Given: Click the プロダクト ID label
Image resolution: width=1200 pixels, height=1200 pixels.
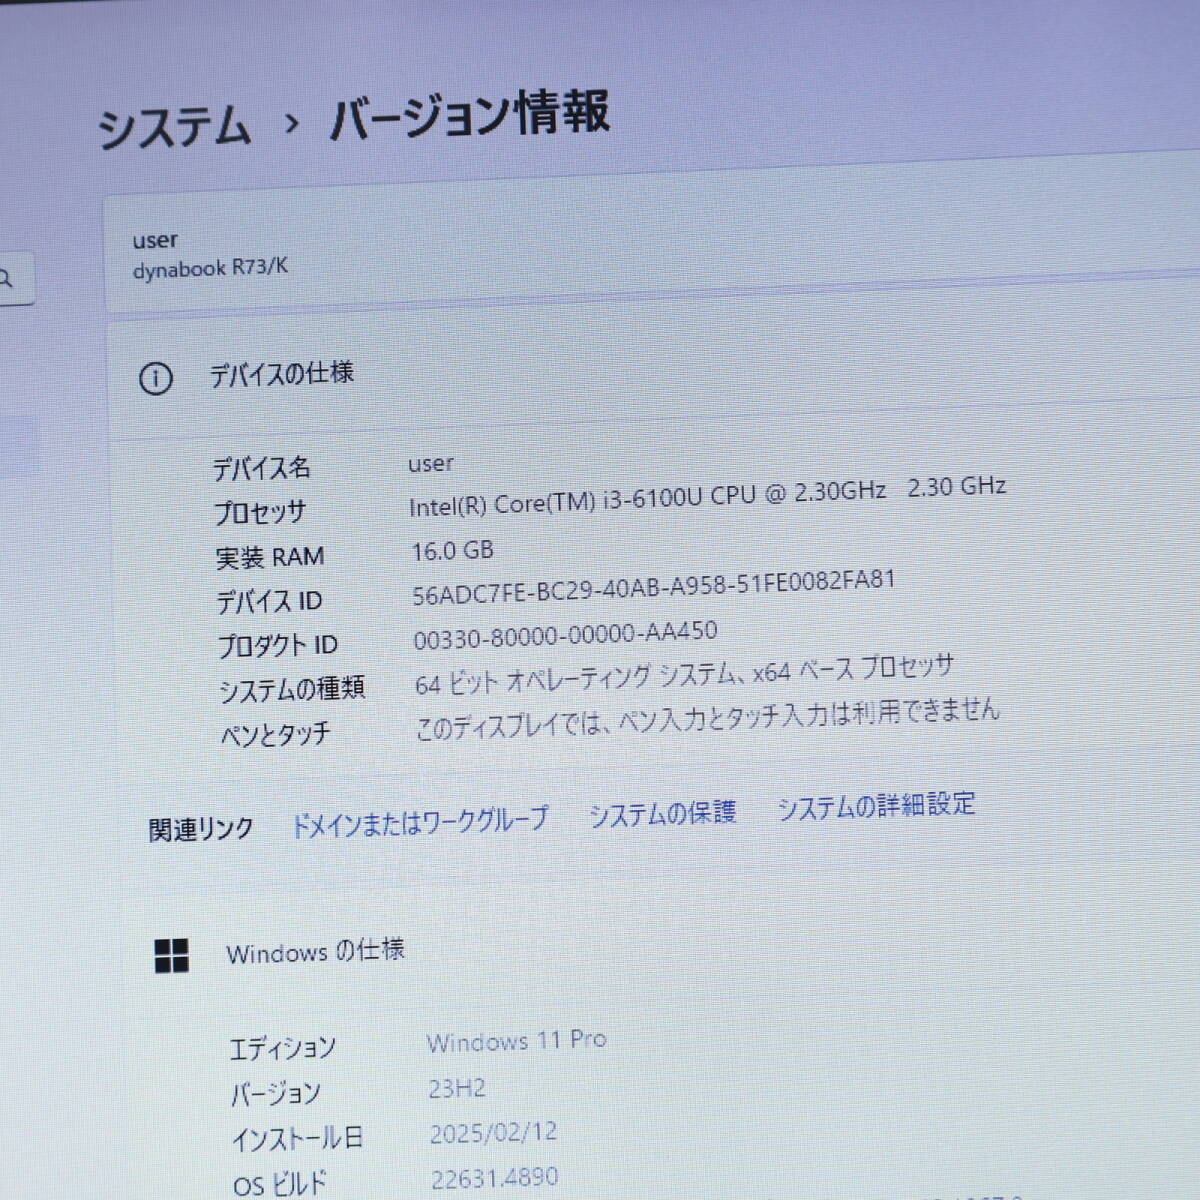Looking at the screenshot, I should pos(278,646).
